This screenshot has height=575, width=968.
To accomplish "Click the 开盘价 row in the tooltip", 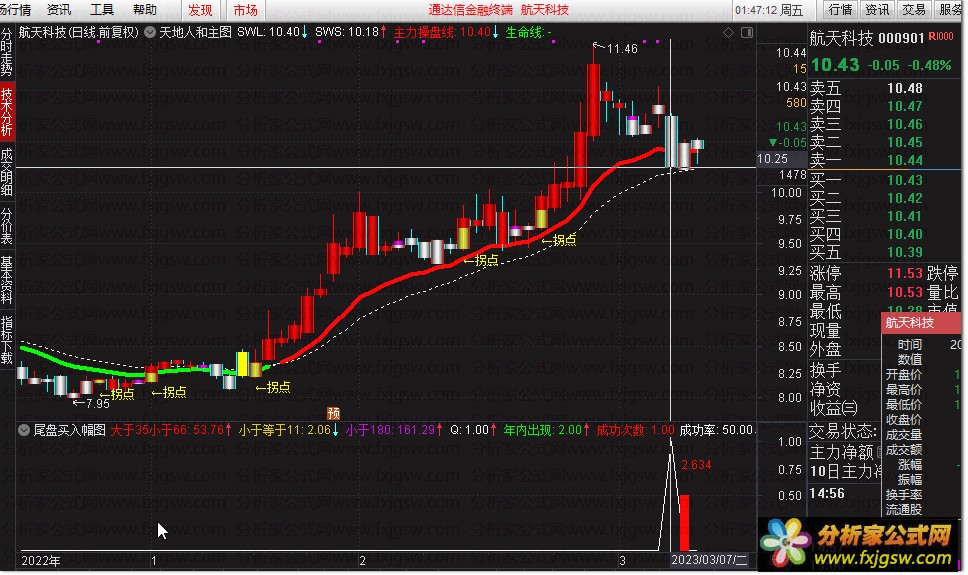I will (921, 375).
